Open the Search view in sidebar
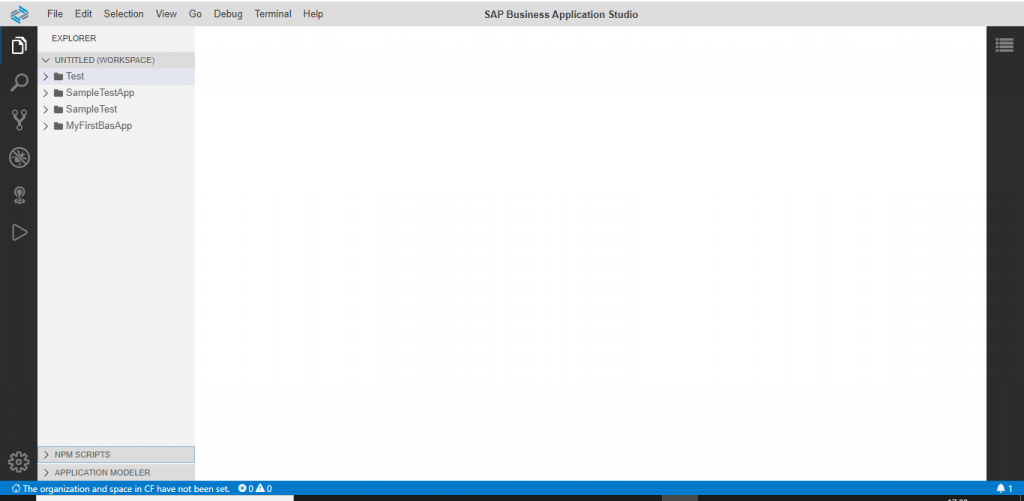This screenshot has width=1024, height=501. [x=19, y=83]
